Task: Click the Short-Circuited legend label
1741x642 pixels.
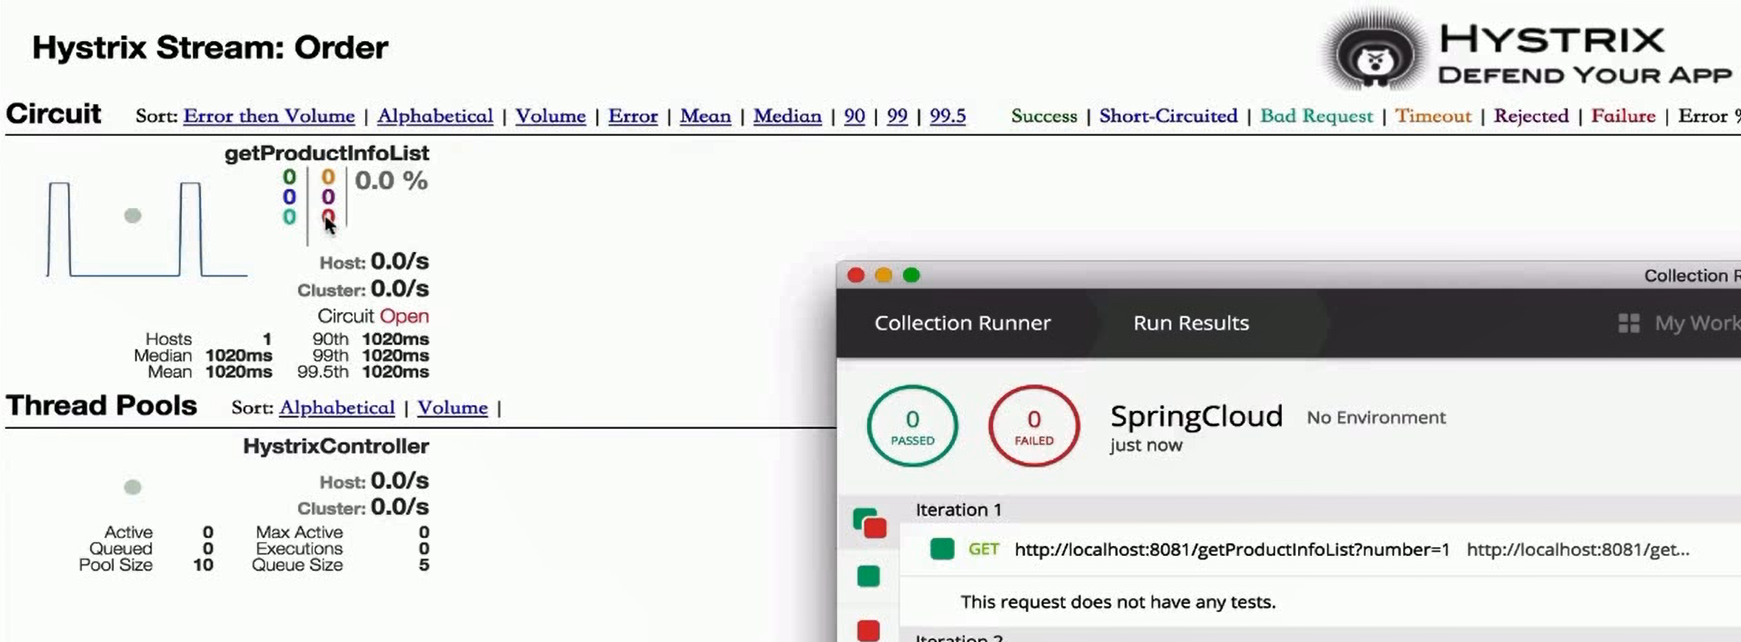Action: (x=1168, y=116)
